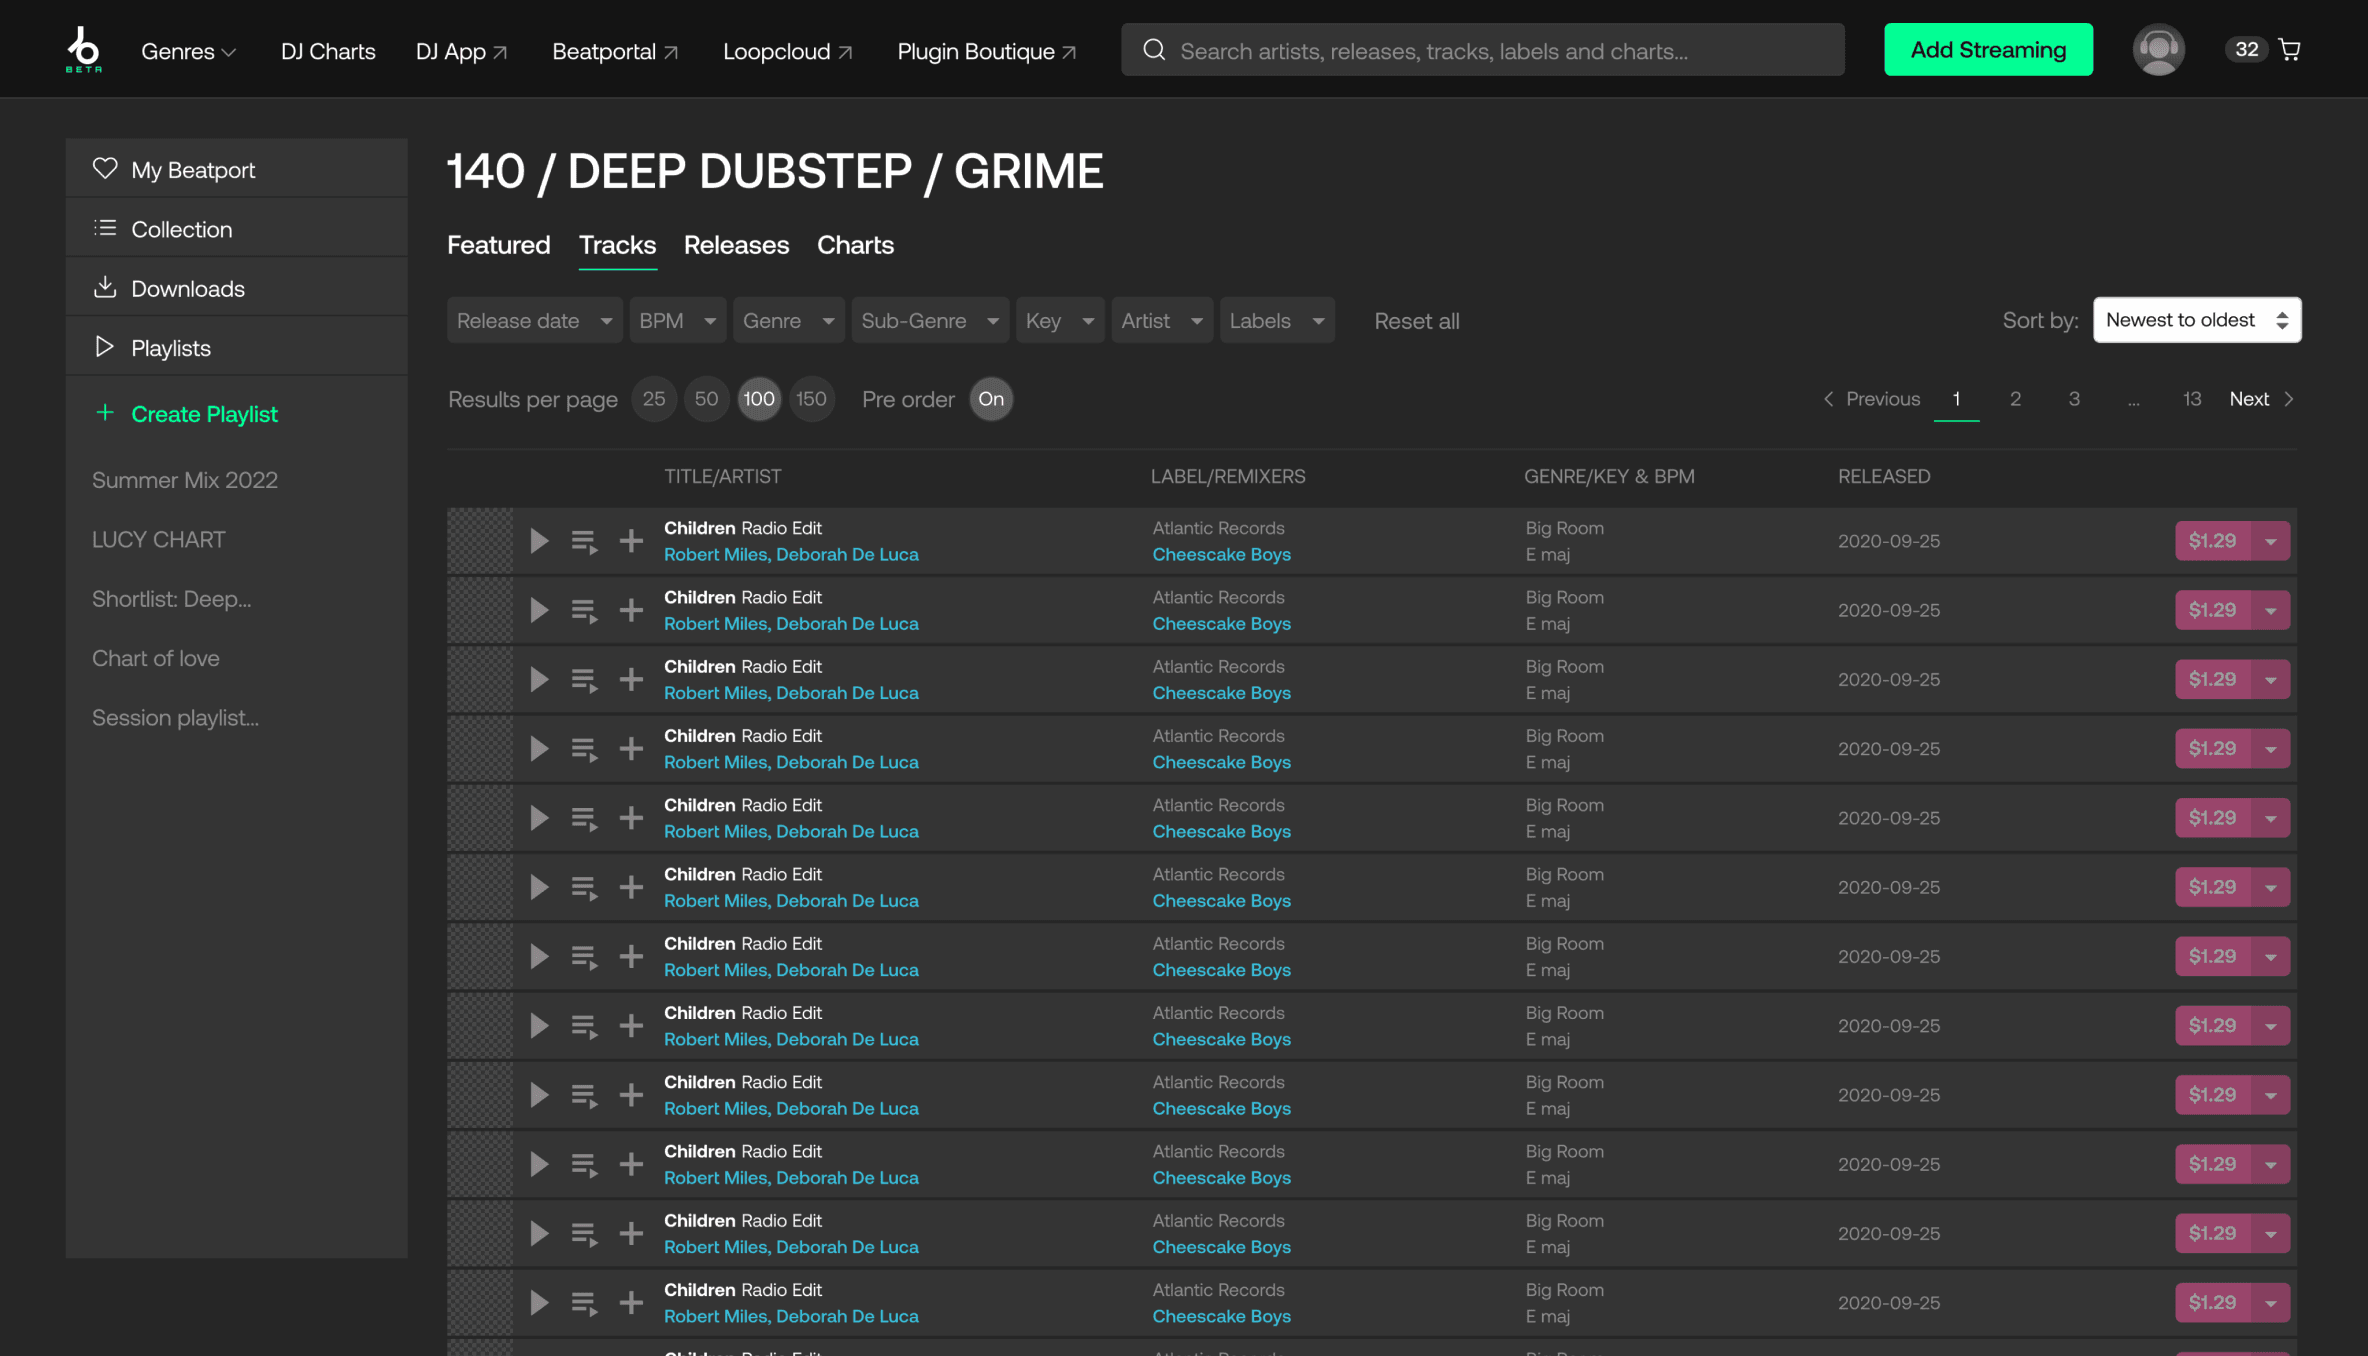Open the Key filter dropdown
The height and width of the screenshot is (1356, 2368).
point(1060,321)
